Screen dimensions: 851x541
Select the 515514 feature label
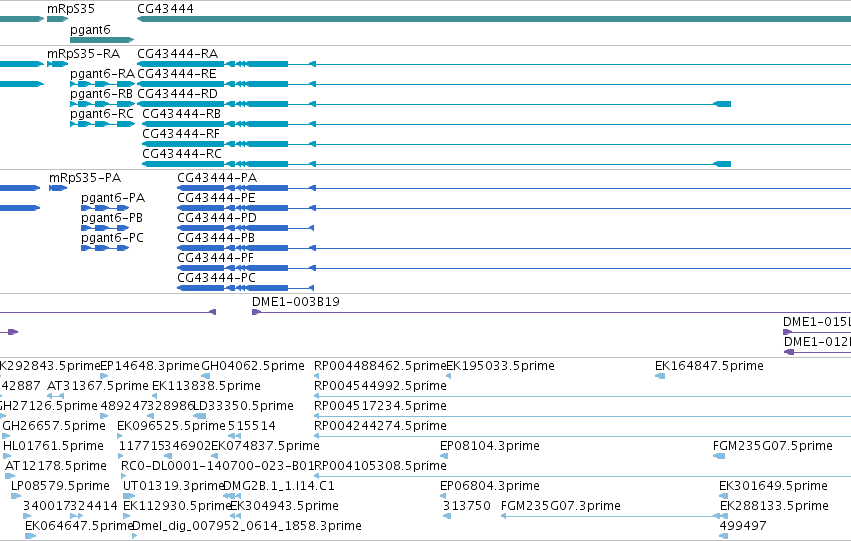tap(252, 427)
